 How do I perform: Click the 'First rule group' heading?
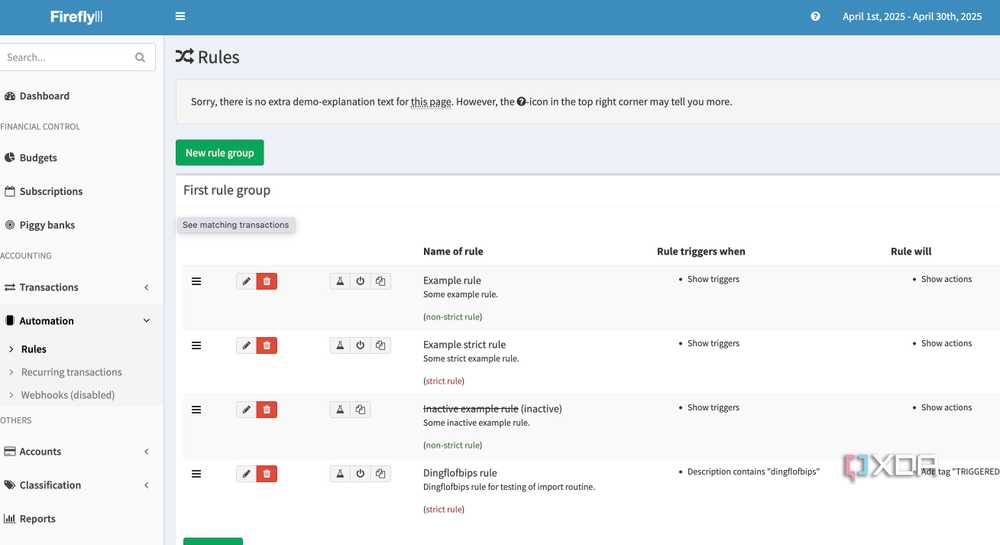[226, 191]
